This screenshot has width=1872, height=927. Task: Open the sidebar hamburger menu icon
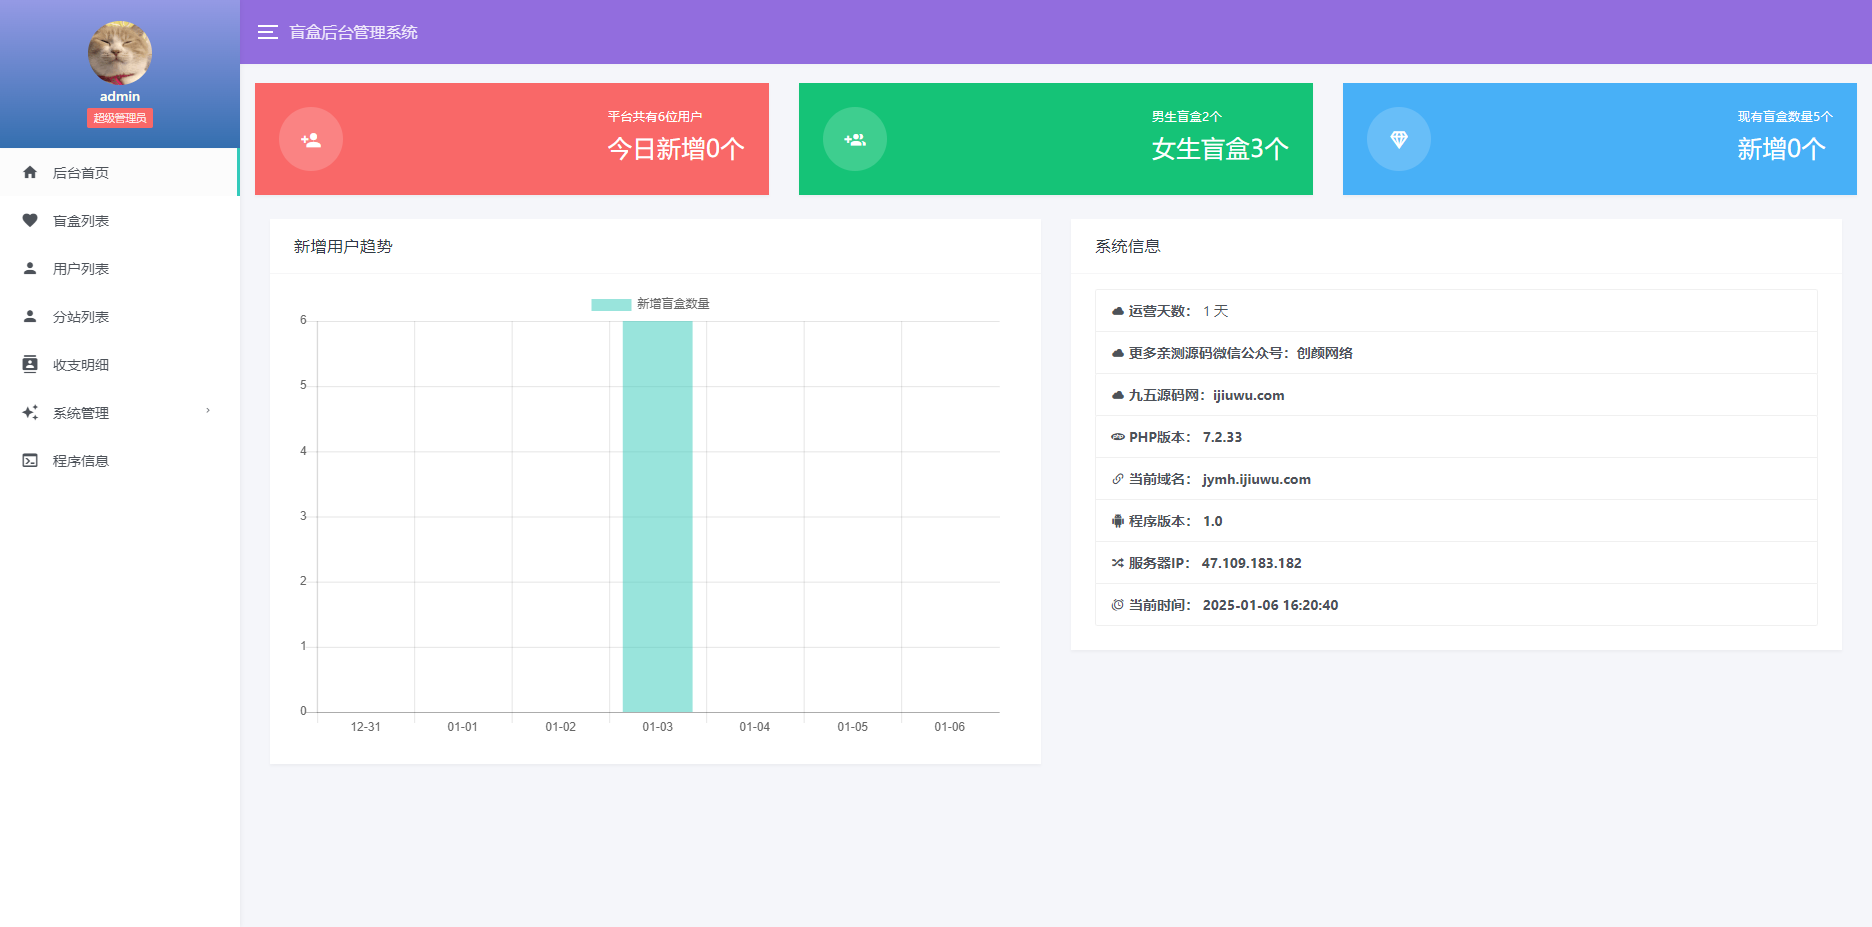266,32
